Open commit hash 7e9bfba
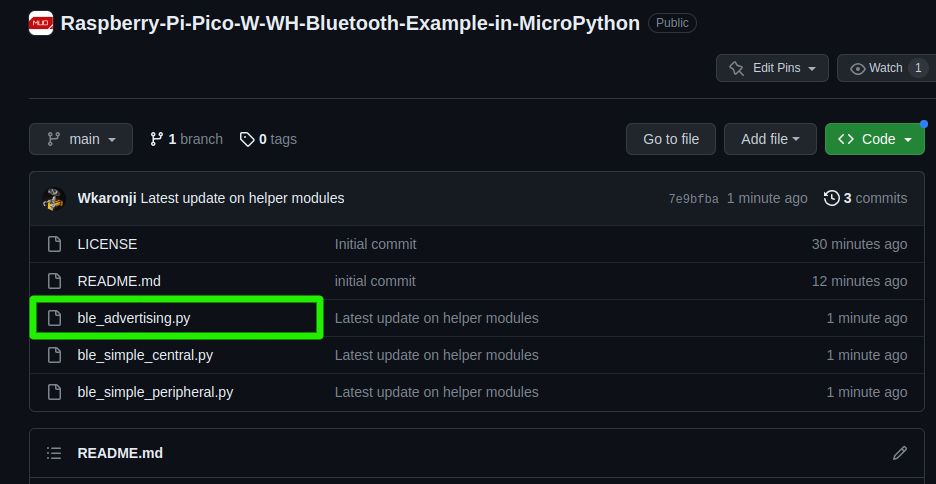The width and height of the screenshot is (936, 484). (x=693, y=199)
